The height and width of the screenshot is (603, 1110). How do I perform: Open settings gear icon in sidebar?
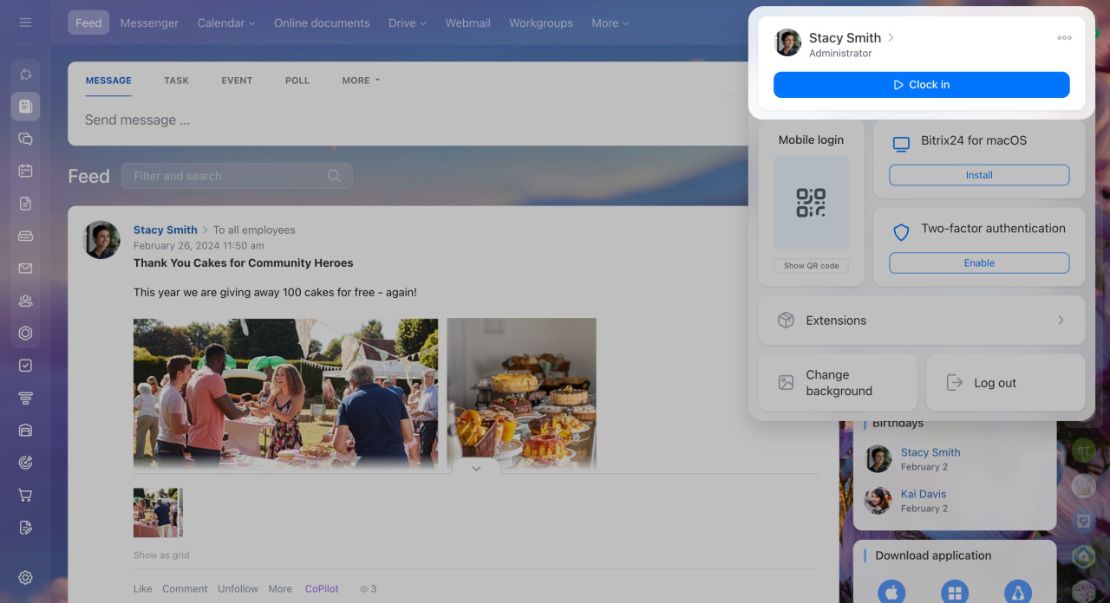(25, 578)
